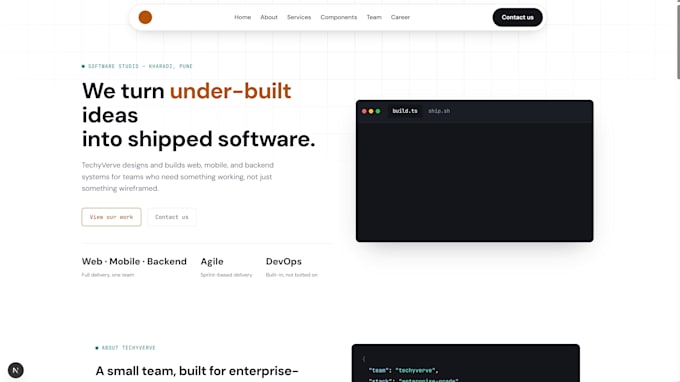Open the About nav link
Image resolution: width=680 pixels, height=382 pixels.
tap(269, 17)
